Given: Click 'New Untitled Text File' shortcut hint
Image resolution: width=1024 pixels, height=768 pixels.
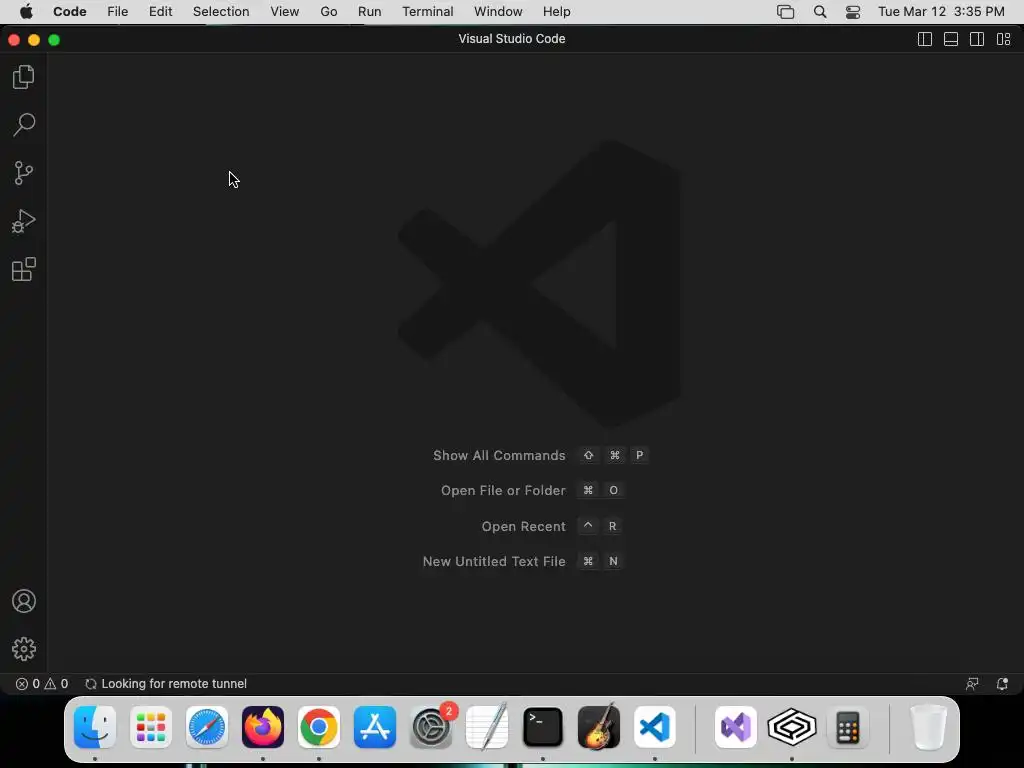Looking at the screenshot, I should (522, 561).
